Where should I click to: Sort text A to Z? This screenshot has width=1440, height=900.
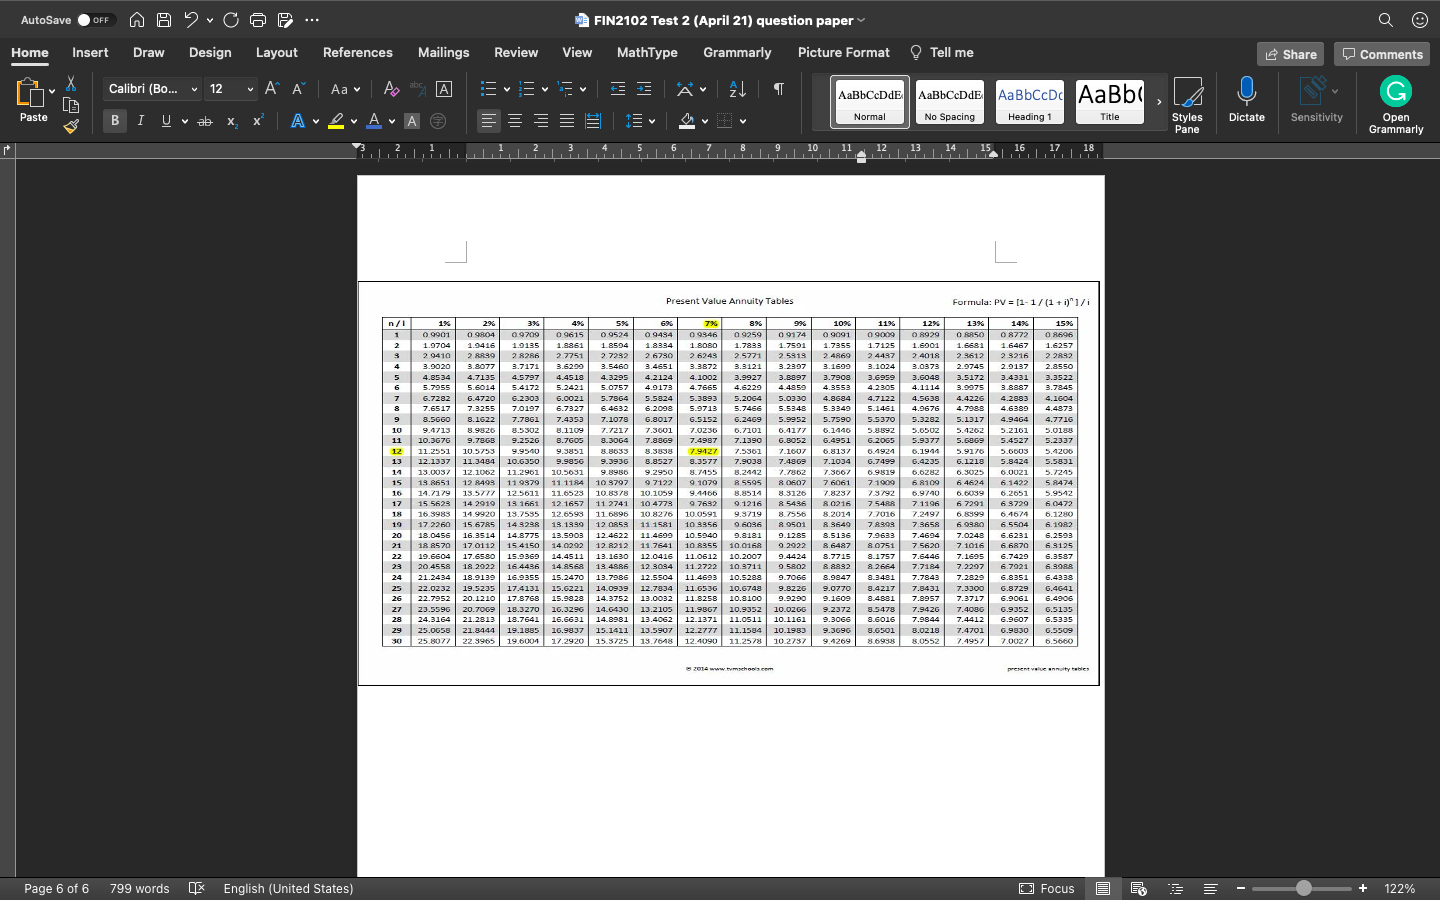click(x=738, y=89)
